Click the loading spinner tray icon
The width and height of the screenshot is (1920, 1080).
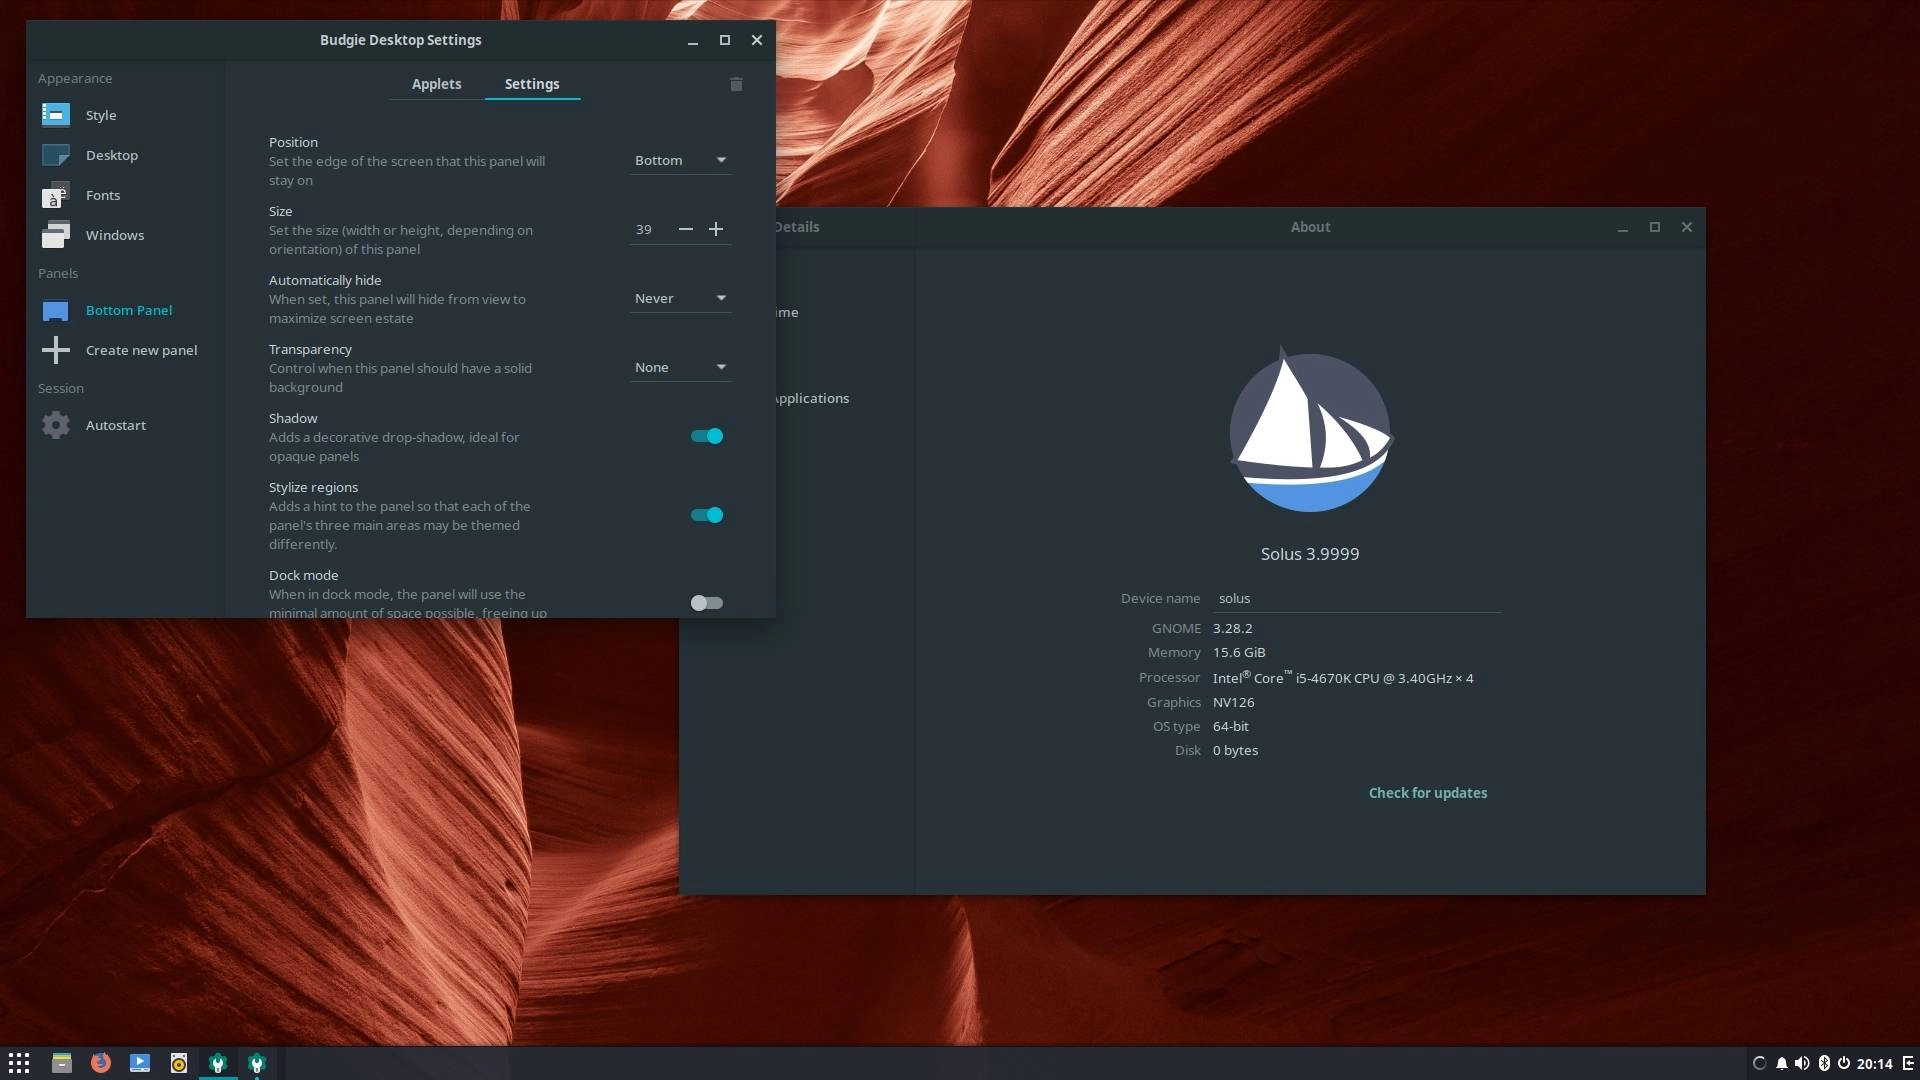1759,1063
